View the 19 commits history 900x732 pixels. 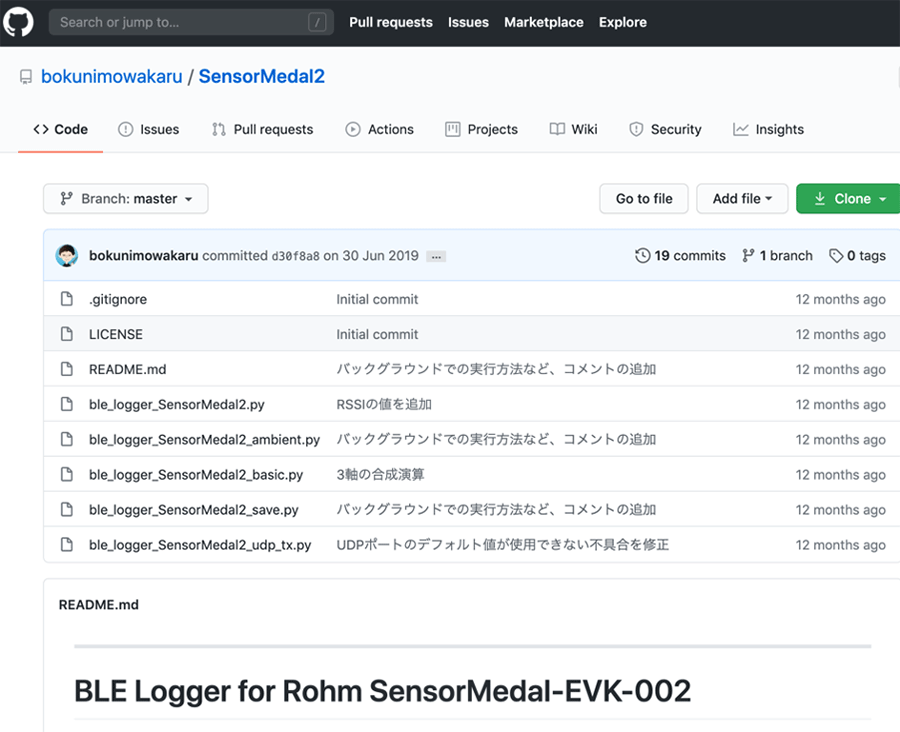point(680,255)
